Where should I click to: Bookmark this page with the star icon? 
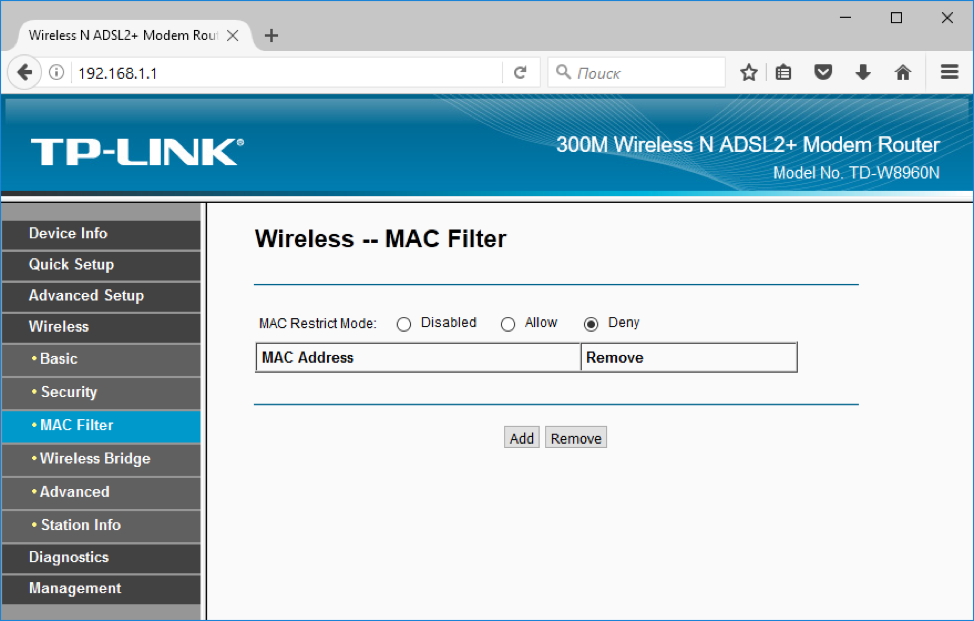point(748,72)
